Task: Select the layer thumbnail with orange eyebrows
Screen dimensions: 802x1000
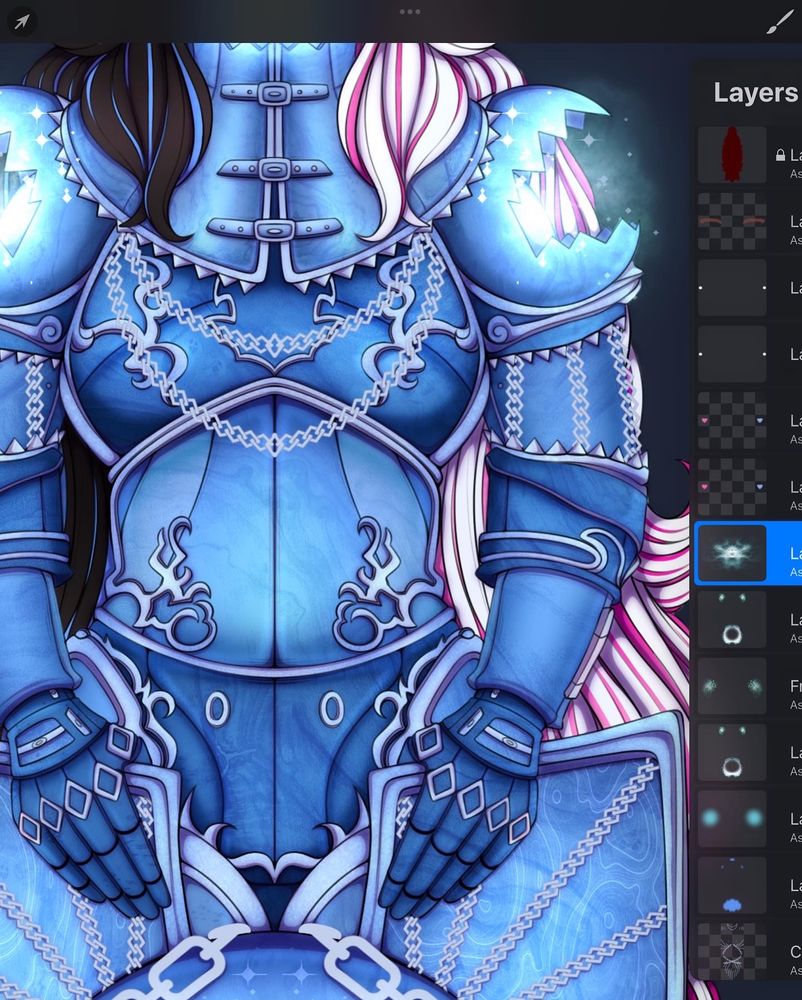Action: tap(732, 221)
